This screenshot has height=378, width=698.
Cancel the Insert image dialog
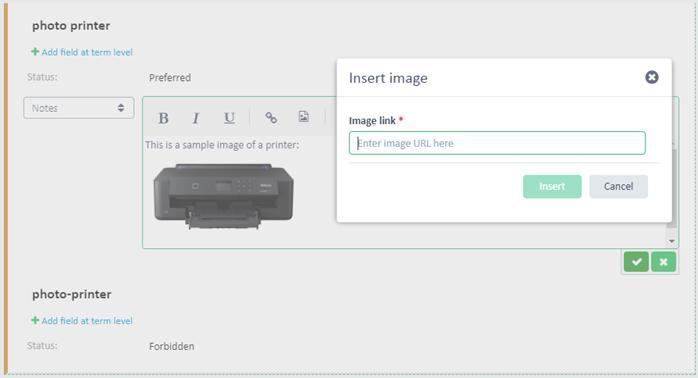tap(618, 187)
